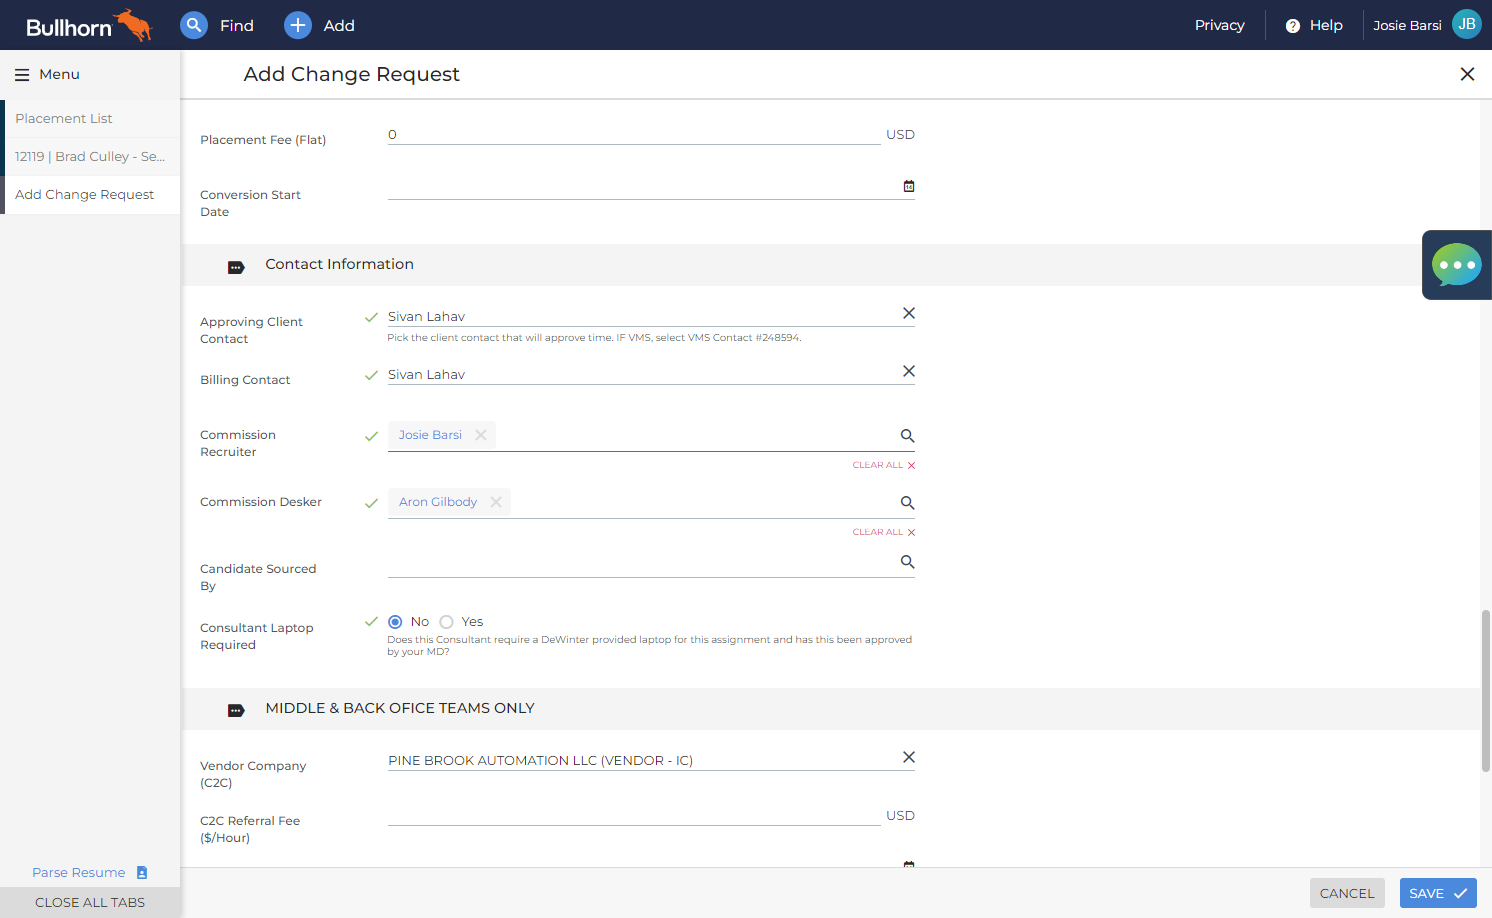The width and height of the screenshot is (1492, 918).
Task: Click the C2C Referral Fee input field
Action: click(x=634, y=815)
